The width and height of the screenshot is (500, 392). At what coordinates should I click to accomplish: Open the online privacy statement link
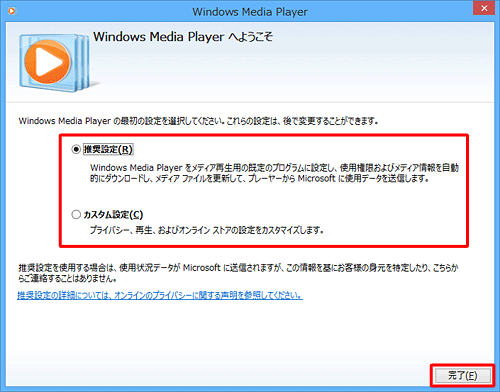click(x=160, y=295)
